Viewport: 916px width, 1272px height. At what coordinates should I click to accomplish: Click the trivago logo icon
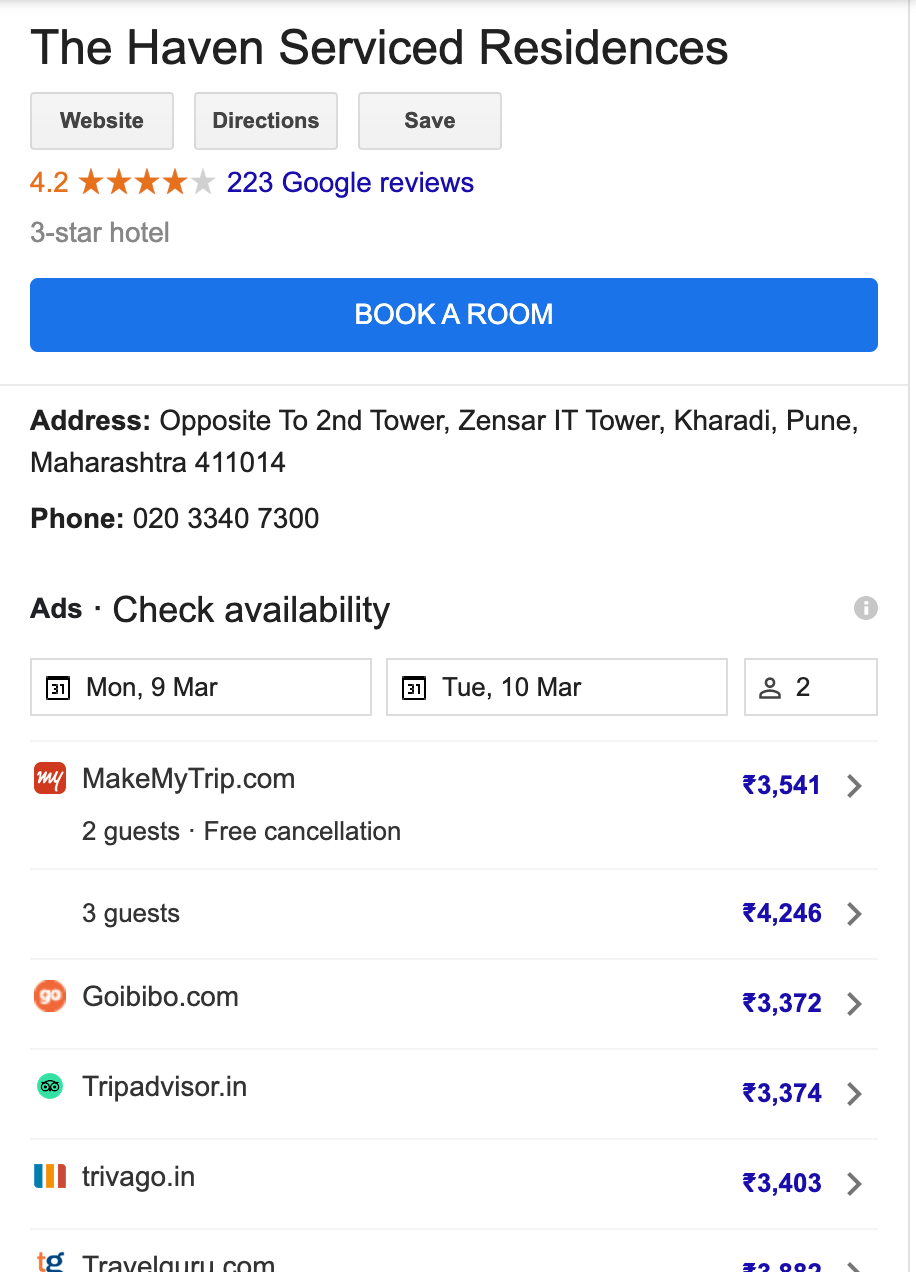[50, 1176]
